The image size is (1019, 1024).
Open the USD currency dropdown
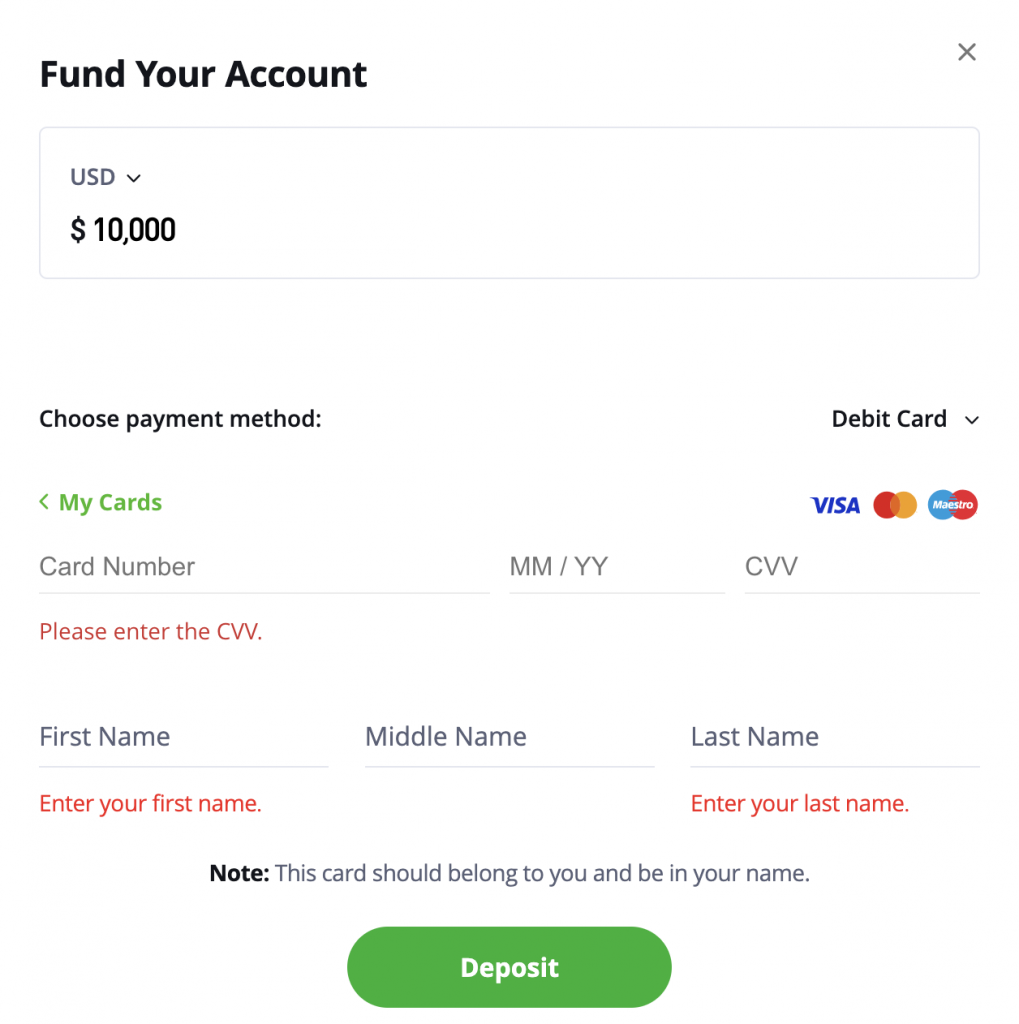tap(105, 178)
